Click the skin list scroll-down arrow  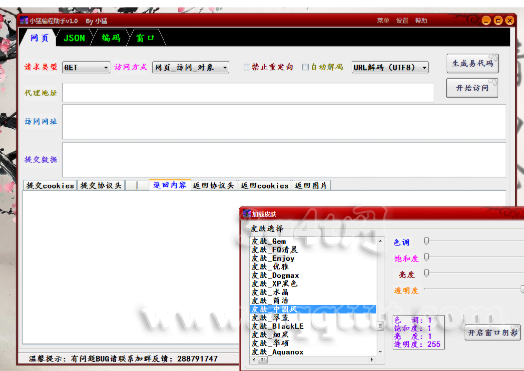(380, 352)
